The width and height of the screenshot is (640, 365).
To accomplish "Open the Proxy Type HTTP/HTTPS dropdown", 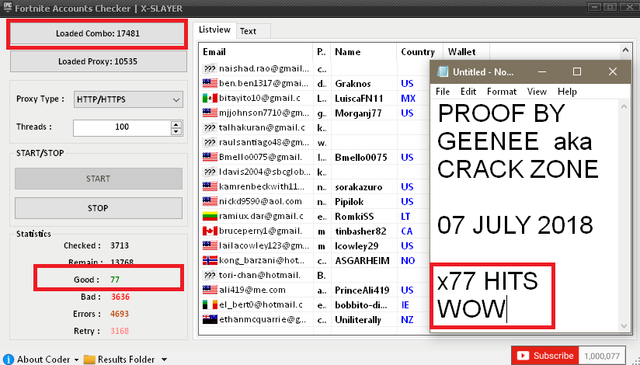I will pos(128,100).
